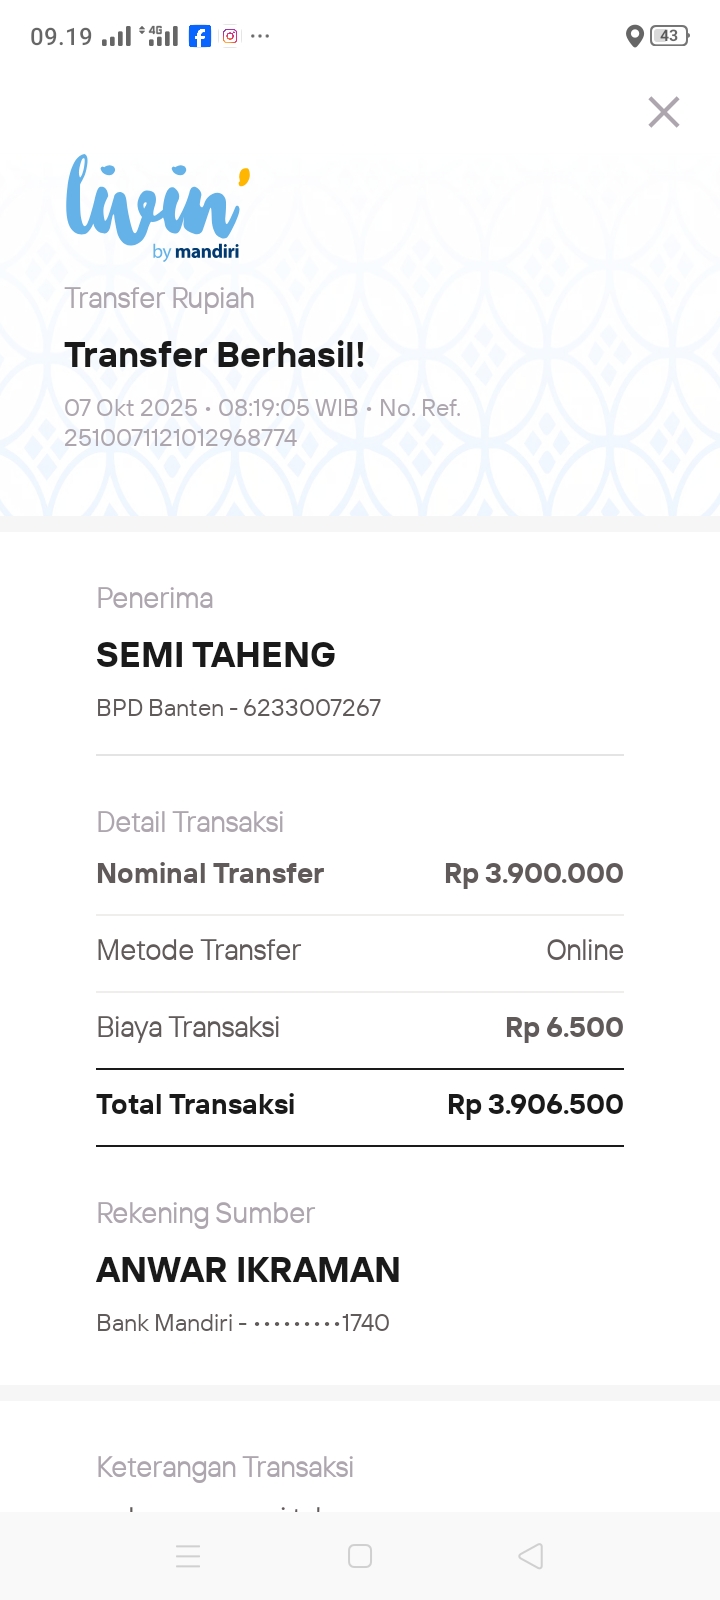
Task: Select the reference number text
Action: click(181, 438)
